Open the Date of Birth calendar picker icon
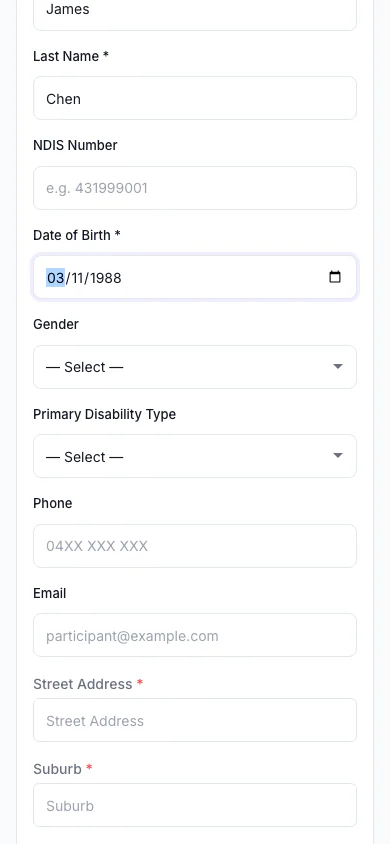Viewport: 390px width, 844px height. coord(335,277)
